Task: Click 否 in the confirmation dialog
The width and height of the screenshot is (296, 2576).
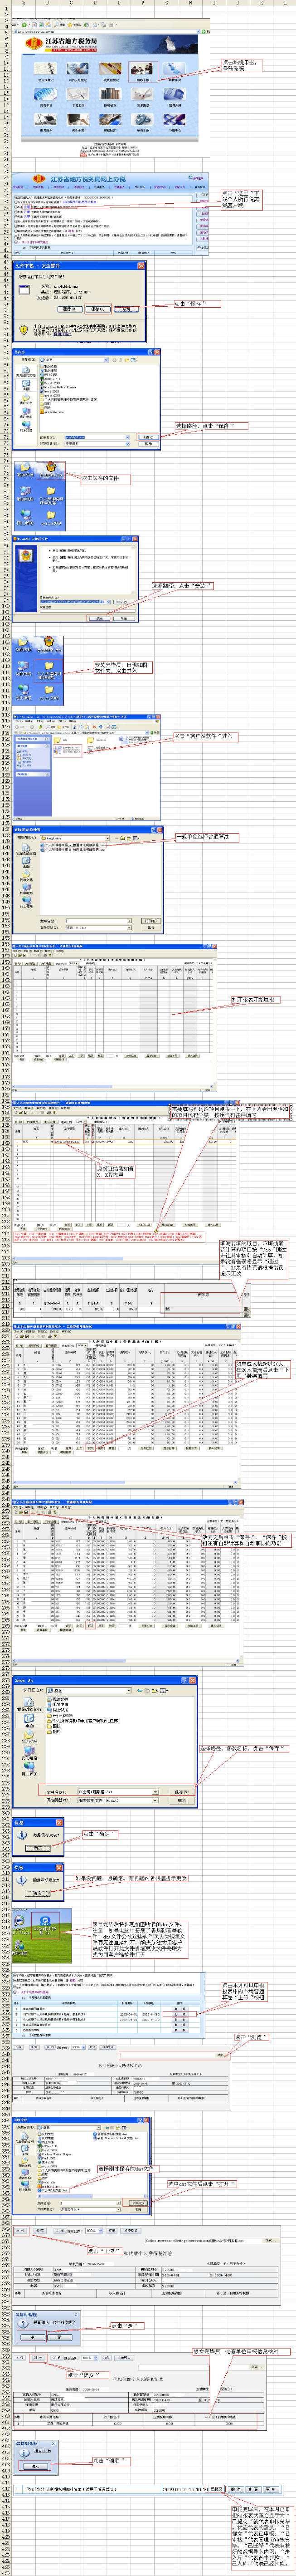Action: 59,2337
